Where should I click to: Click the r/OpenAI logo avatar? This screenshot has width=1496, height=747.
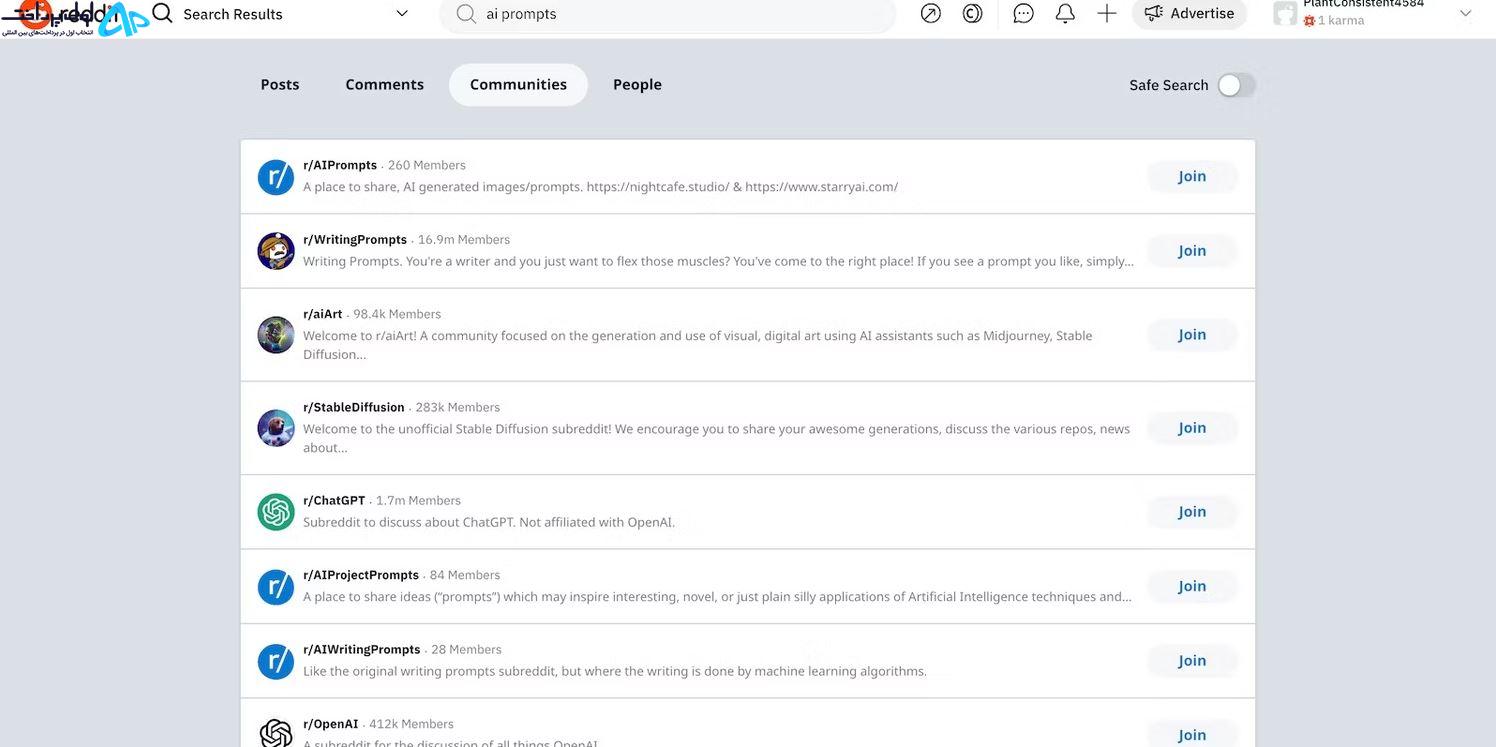pyautogui.click(x=276, y=734)
